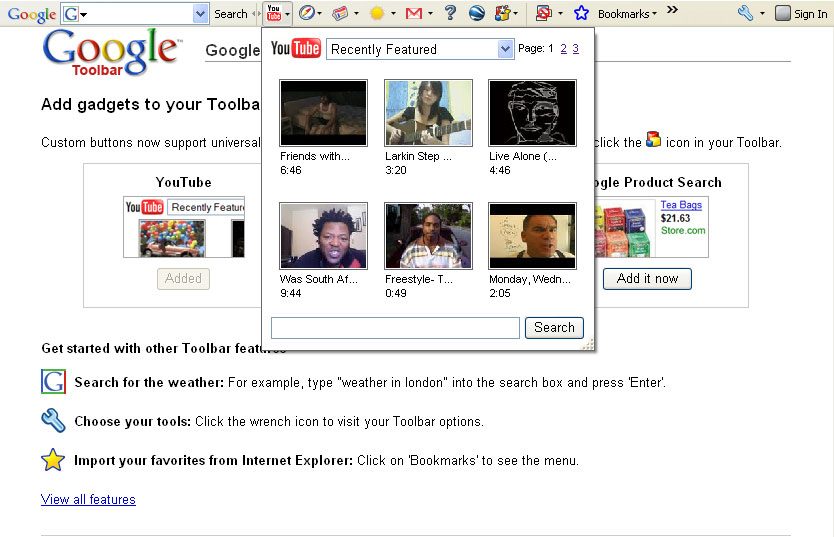This screenshot has width=834, height=537.
Task: Click the popup blocker icon
Action: (x=543, y=13)
